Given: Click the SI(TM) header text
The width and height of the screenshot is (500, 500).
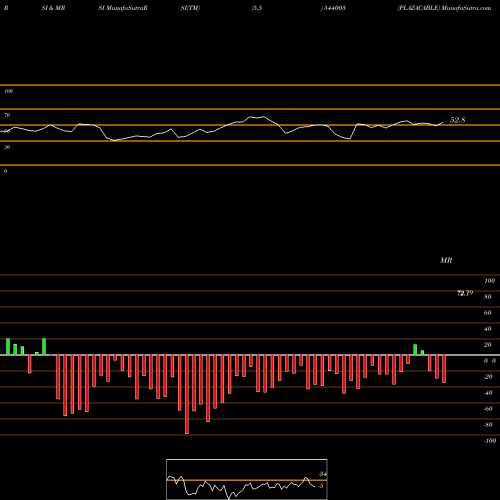Looking at the screenshot, I should [x=190, y=8].
